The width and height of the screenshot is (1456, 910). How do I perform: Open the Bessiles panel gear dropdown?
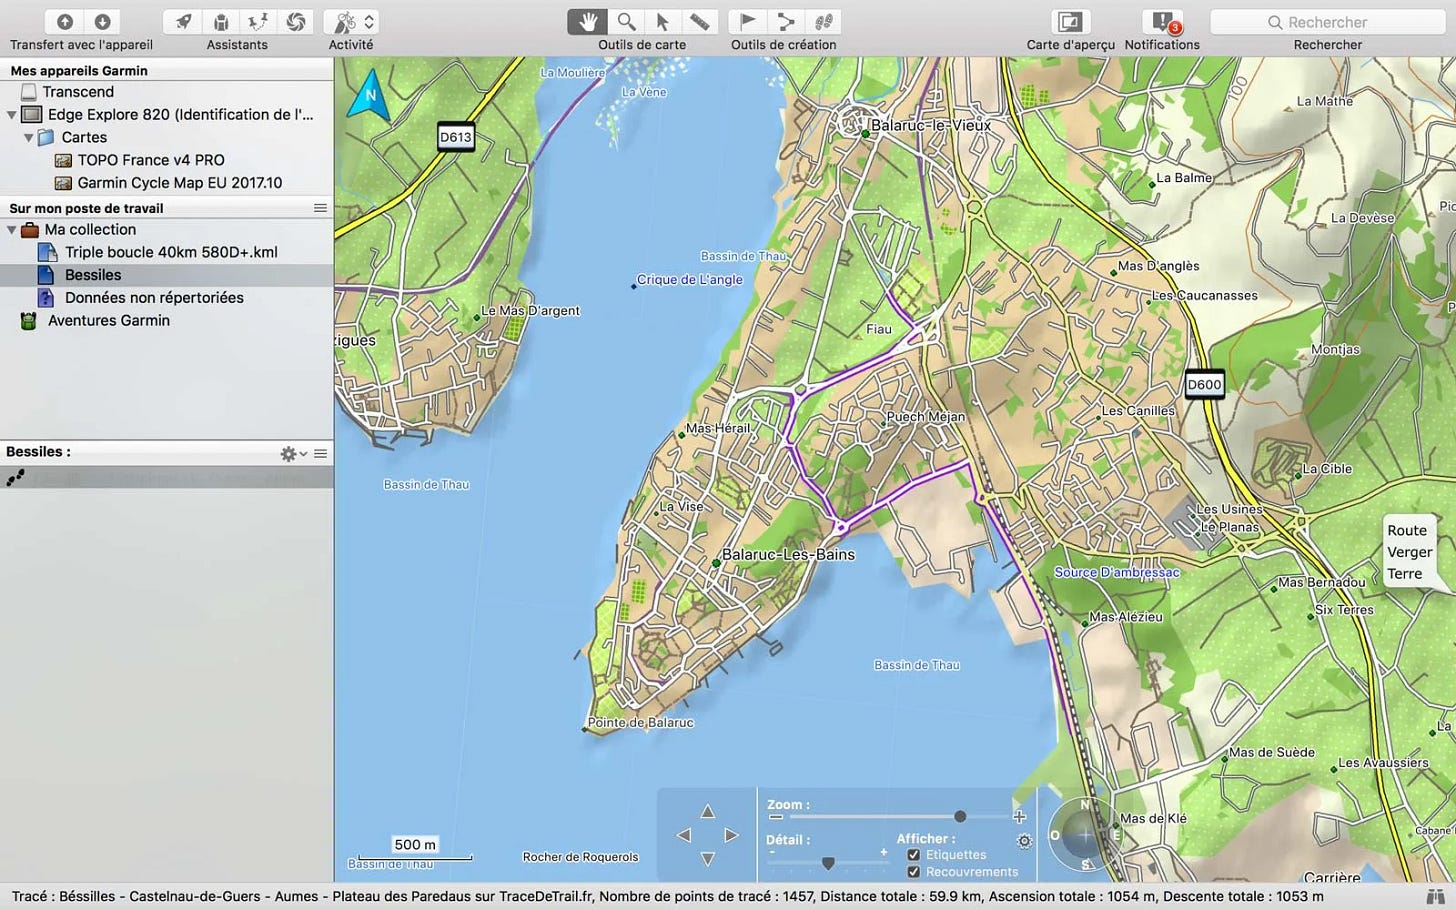pyautogui.click(x=293, y=454)
